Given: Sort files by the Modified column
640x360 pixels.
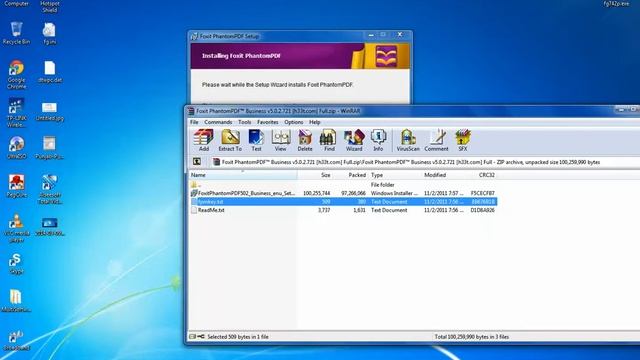Looking at the screenshot, I should pyautogui.click(x=445, y=175).
